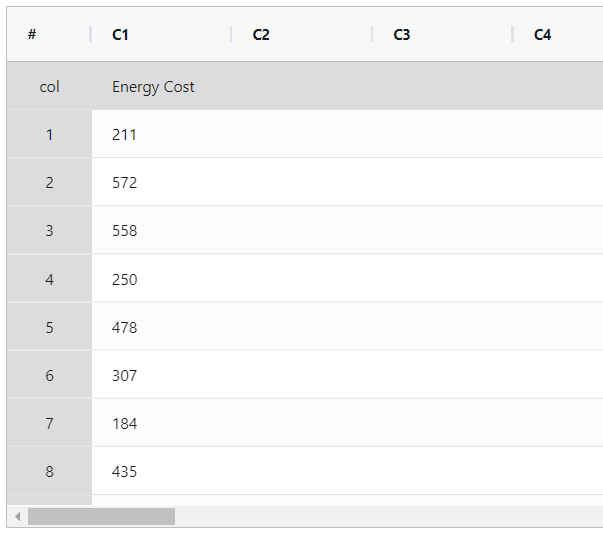Select the C1 column header

[x=161, y=34]
